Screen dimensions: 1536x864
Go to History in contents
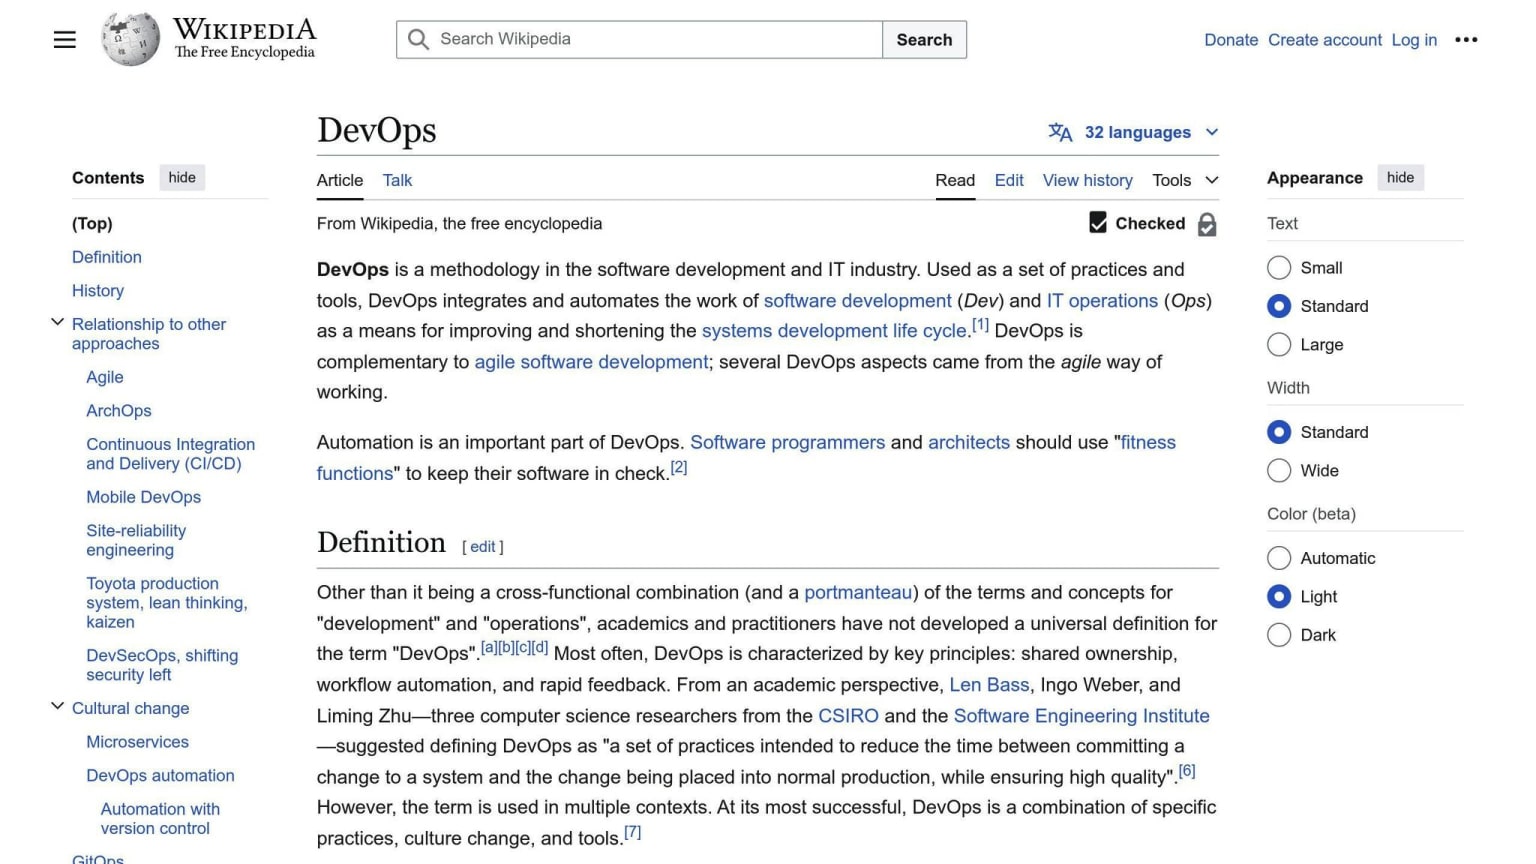[98, 291]
